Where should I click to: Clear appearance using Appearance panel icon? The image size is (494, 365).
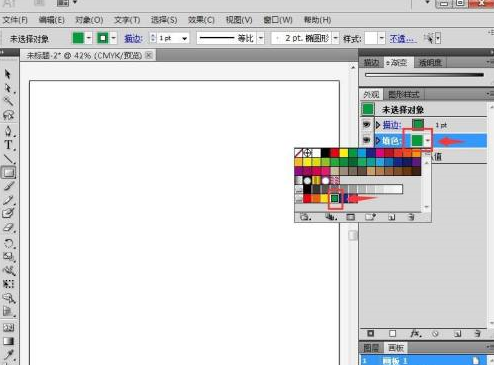[435, 333]
